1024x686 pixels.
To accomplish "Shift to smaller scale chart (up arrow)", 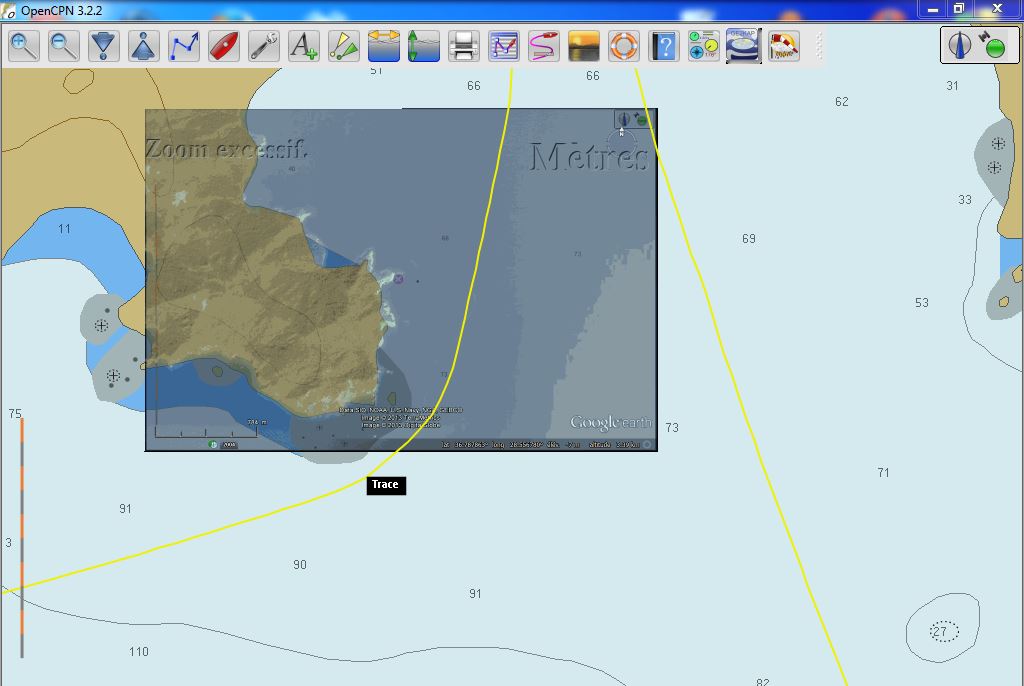I will pos(144,46).
